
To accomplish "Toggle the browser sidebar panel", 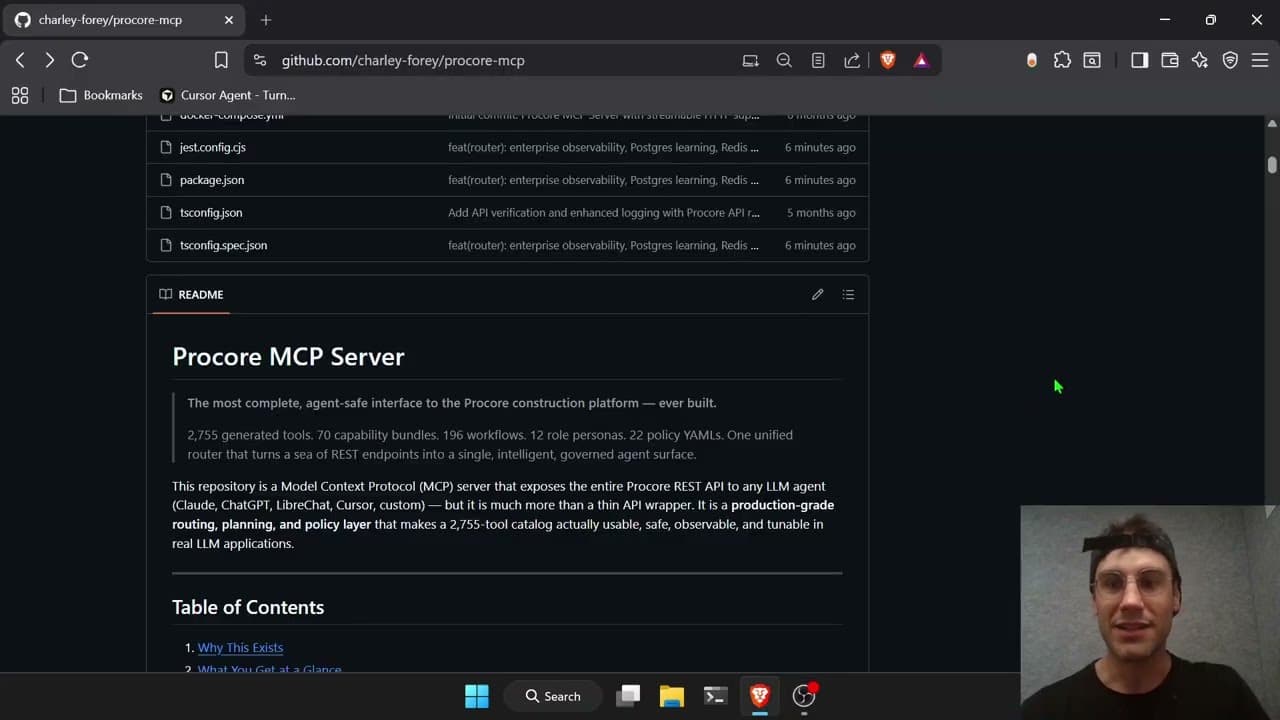I will [1140, 60].
